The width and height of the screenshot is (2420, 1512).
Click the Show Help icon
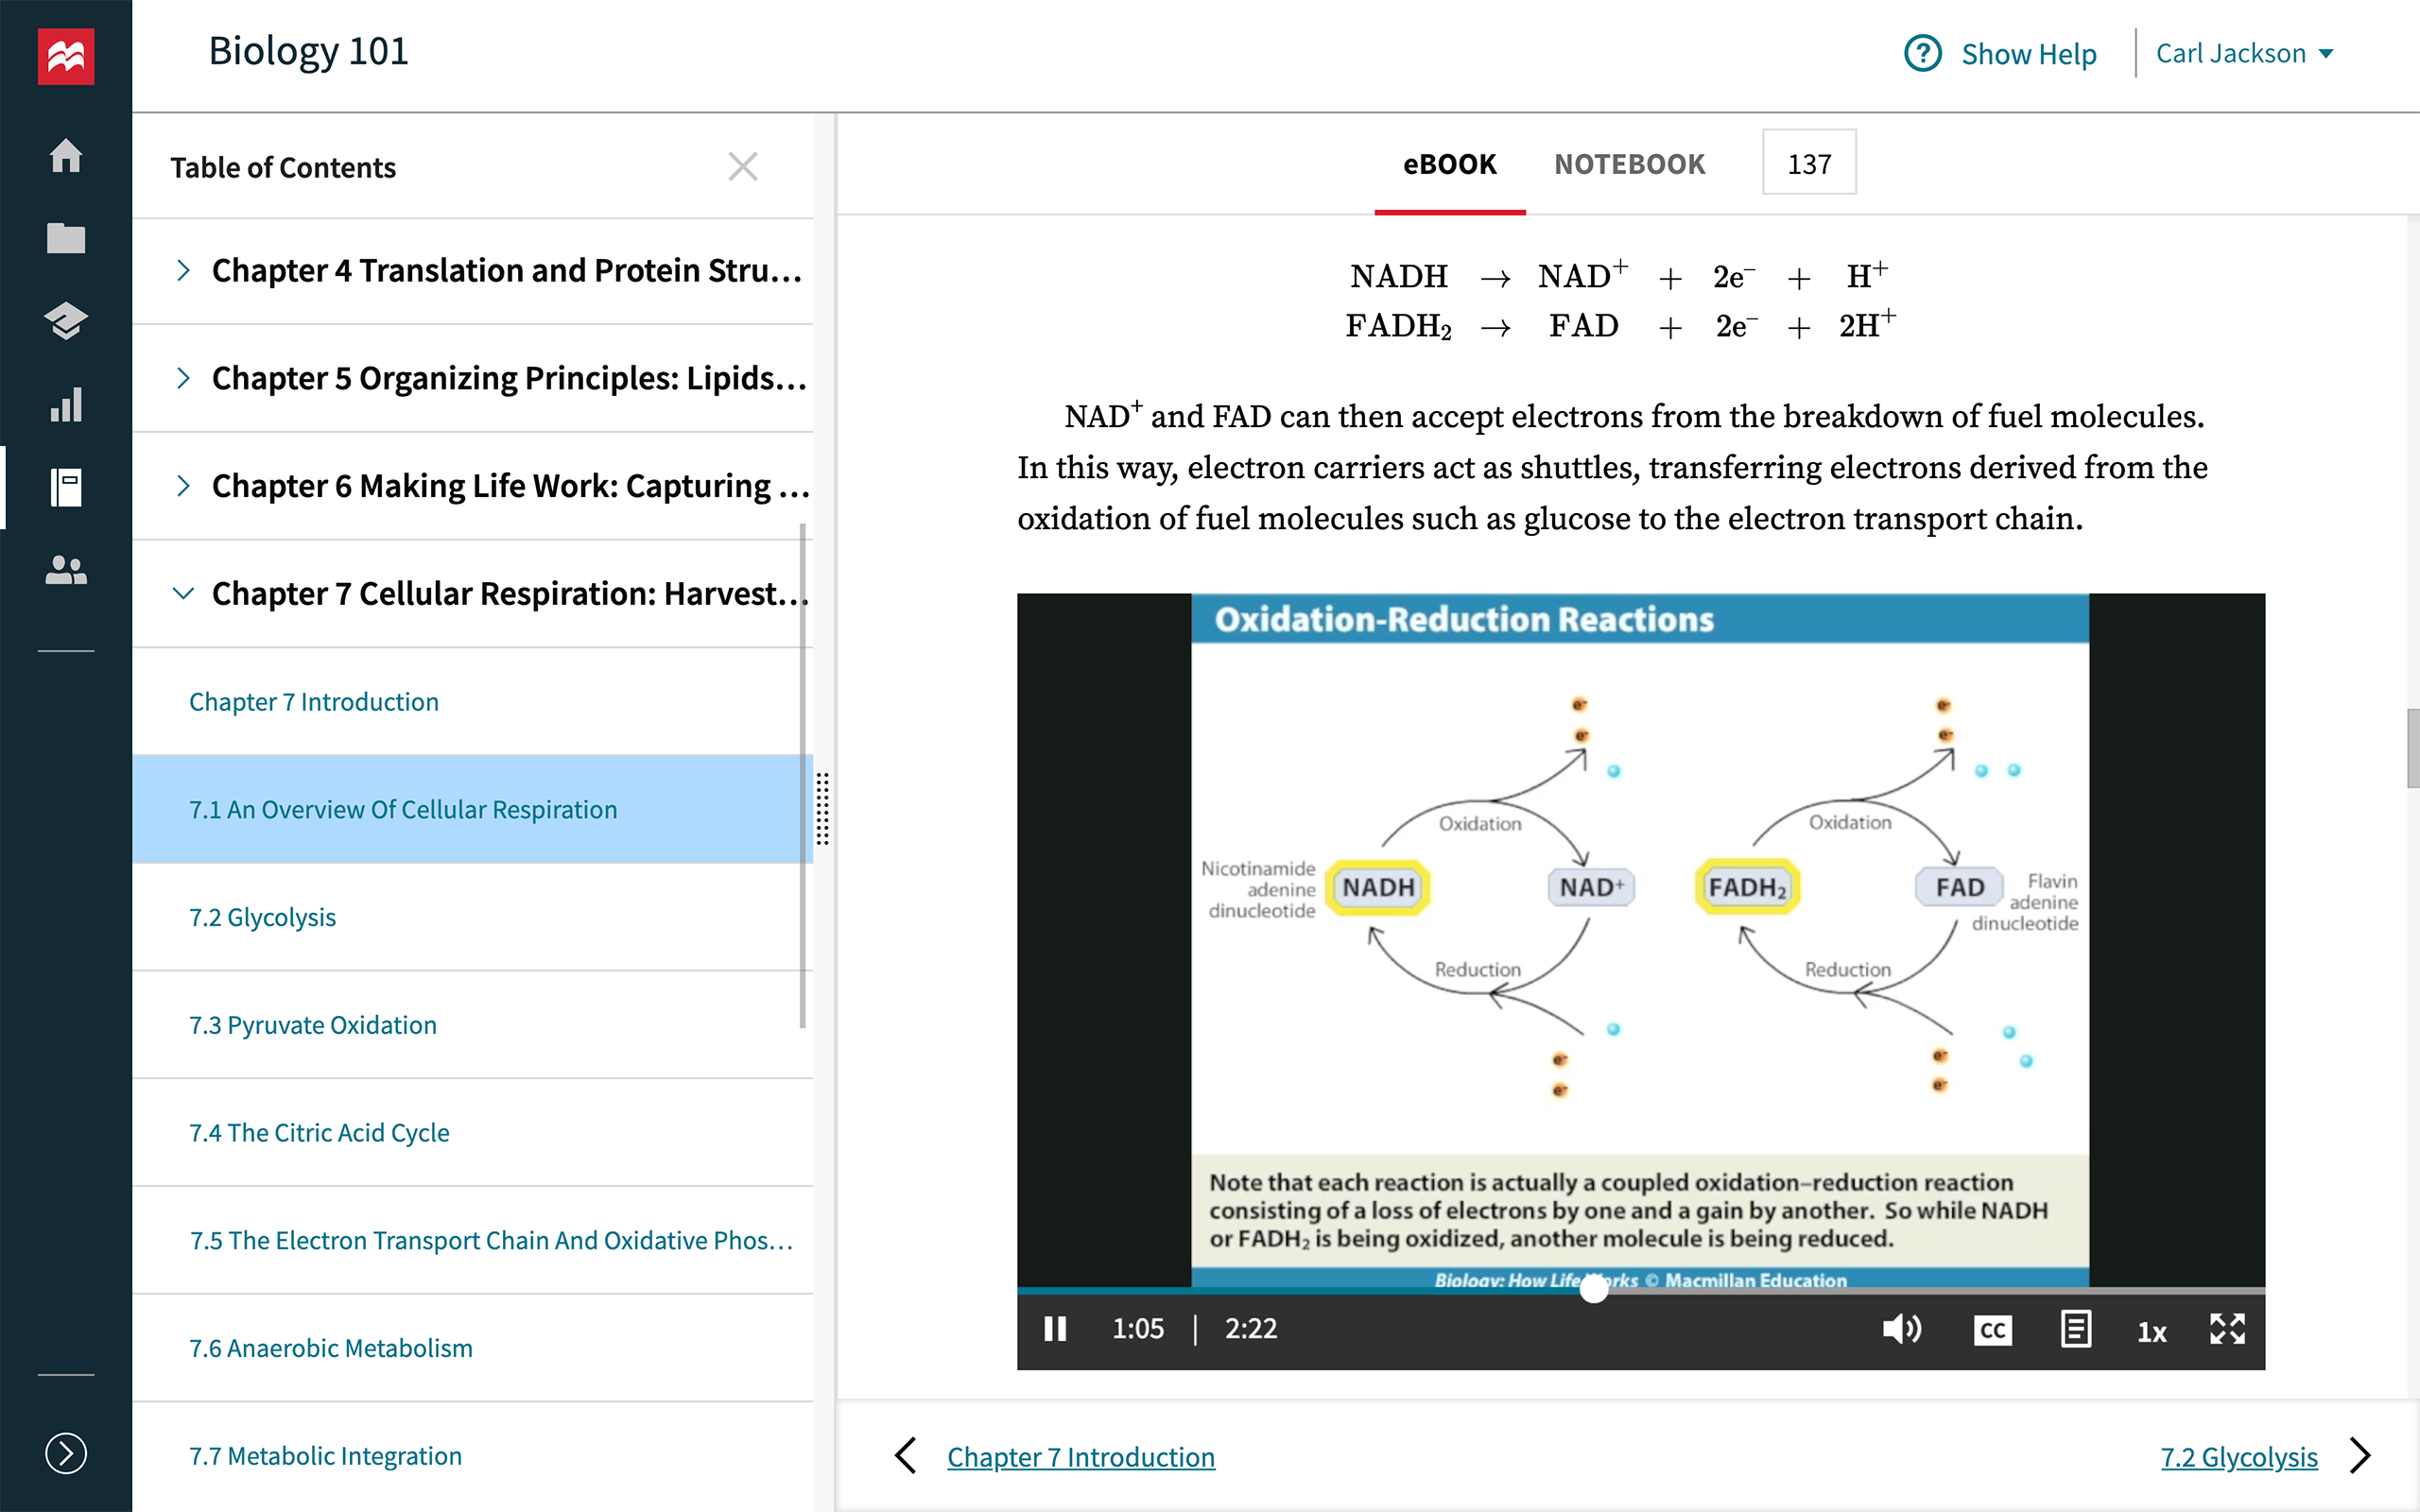point(1927,52)
